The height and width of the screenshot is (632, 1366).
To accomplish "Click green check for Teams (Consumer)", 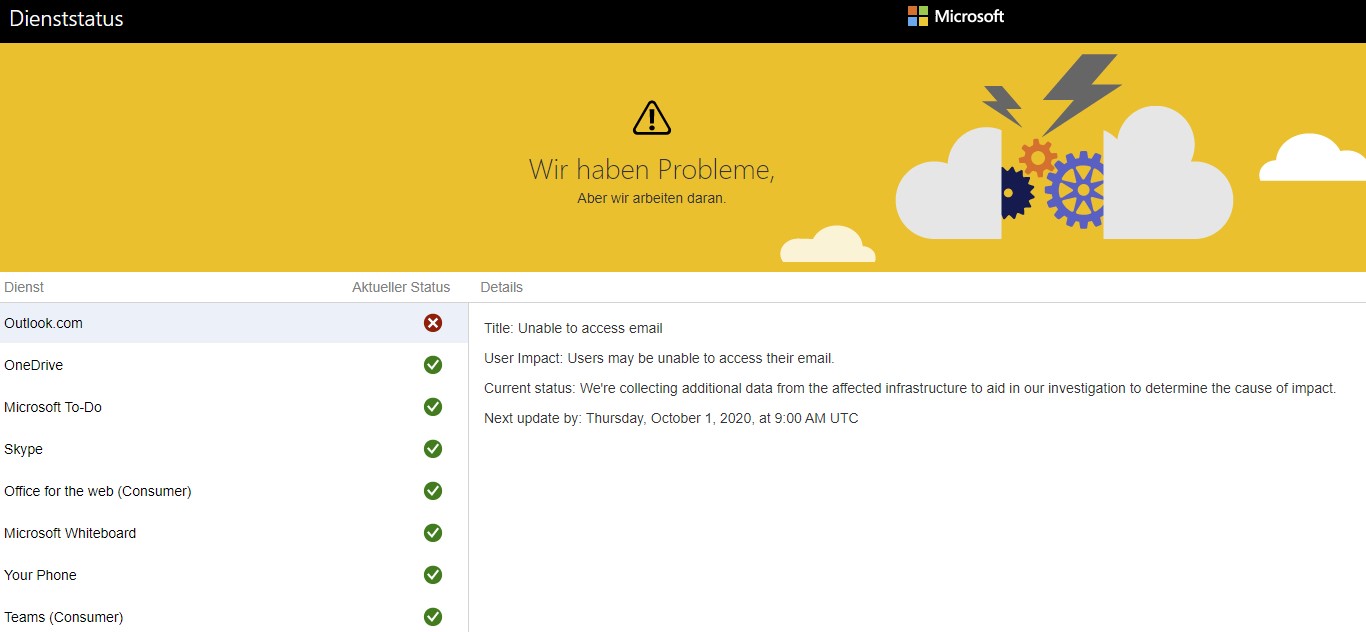I will click(433, 617).
